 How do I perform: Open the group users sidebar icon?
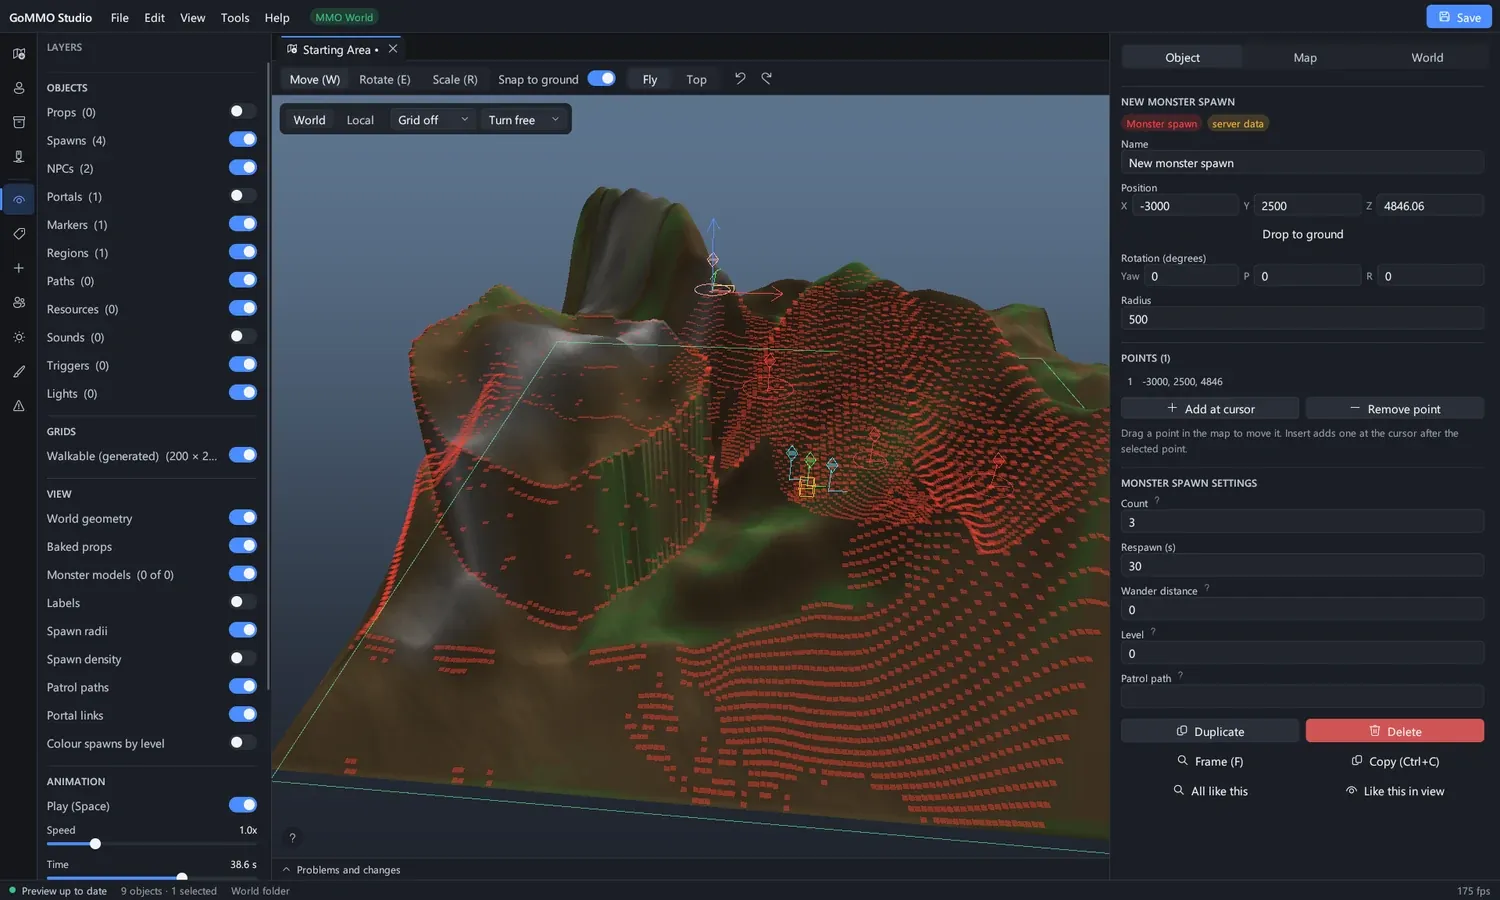click(x=19, y=302)
